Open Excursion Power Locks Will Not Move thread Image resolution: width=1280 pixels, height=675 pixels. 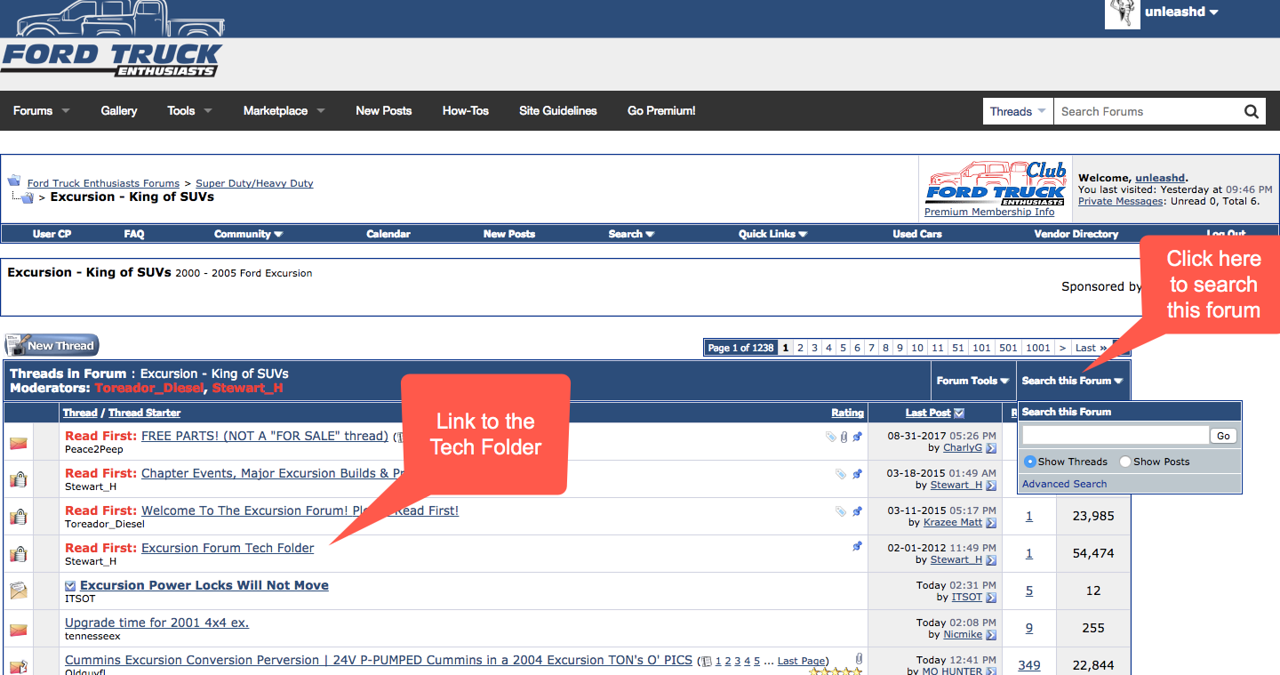pyautogui.click(x=204, y=586)
